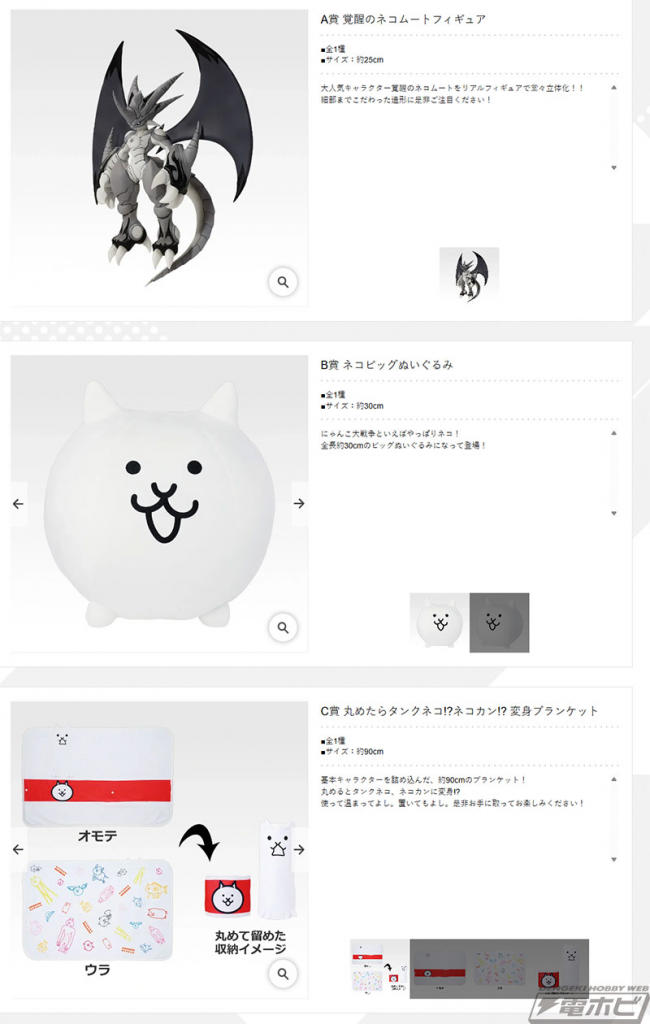The width and height of the screenshot is (650, 1024).
Task: Magnify the A賞 Nekomuto figure image
Action: [283, 282]
